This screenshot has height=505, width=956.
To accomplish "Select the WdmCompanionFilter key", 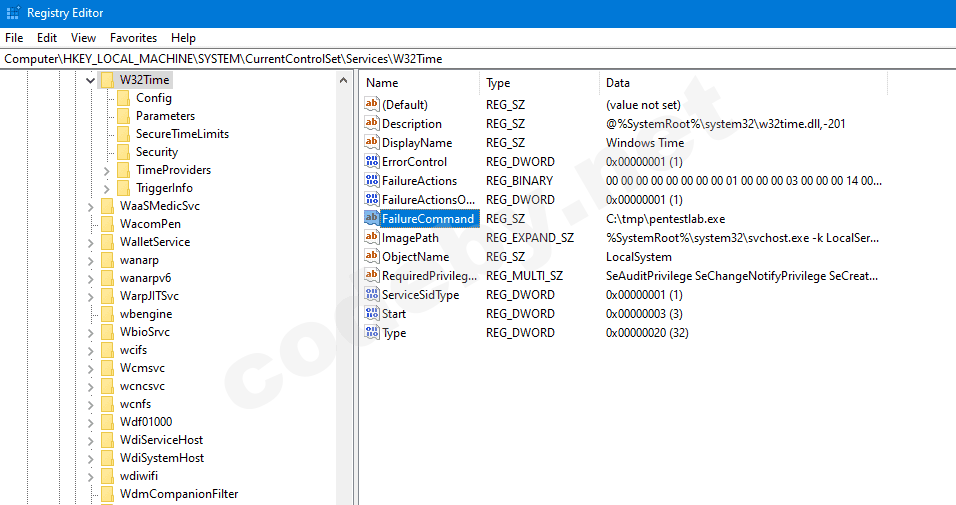I will tap(179, 494).
